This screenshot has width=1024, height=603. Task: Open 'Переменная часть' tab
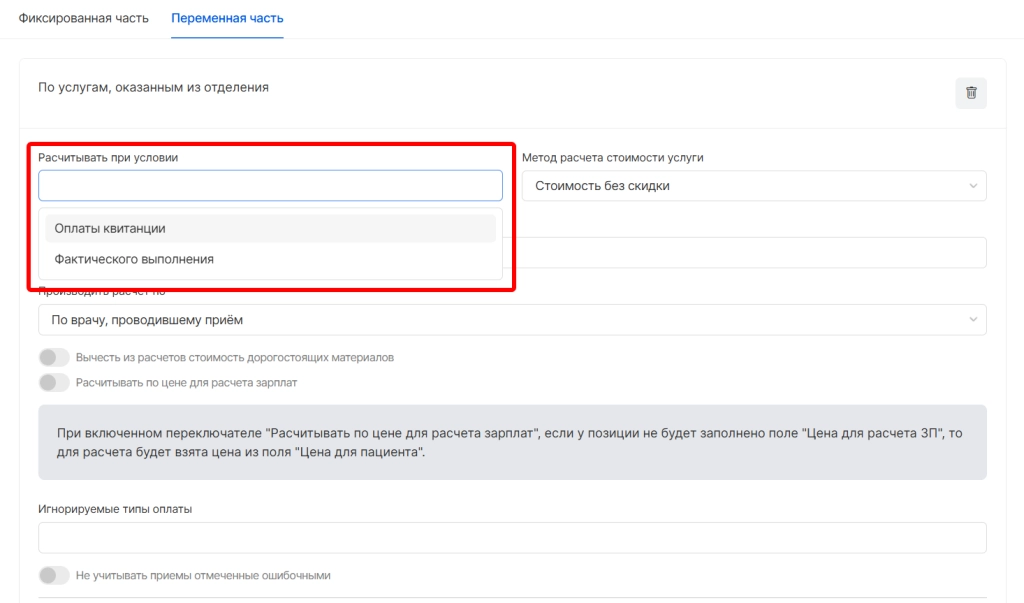[227, 19]
